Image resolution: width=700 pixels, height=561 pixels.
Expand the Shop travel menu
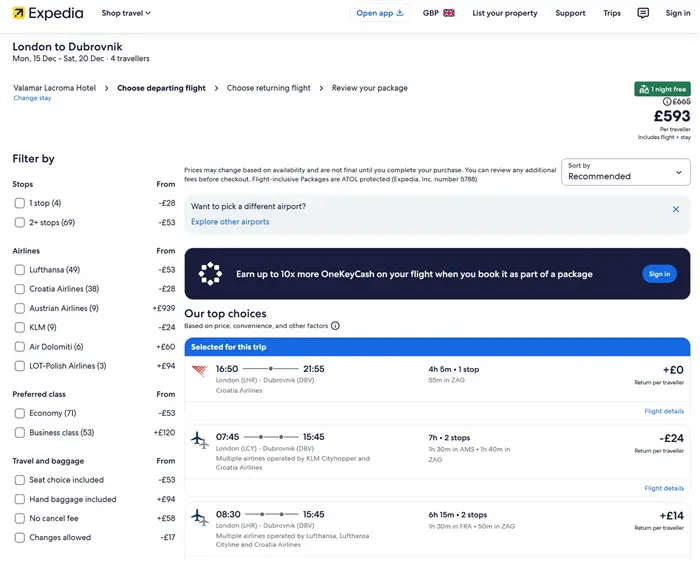pyautogui.click(x=126, y=13)
